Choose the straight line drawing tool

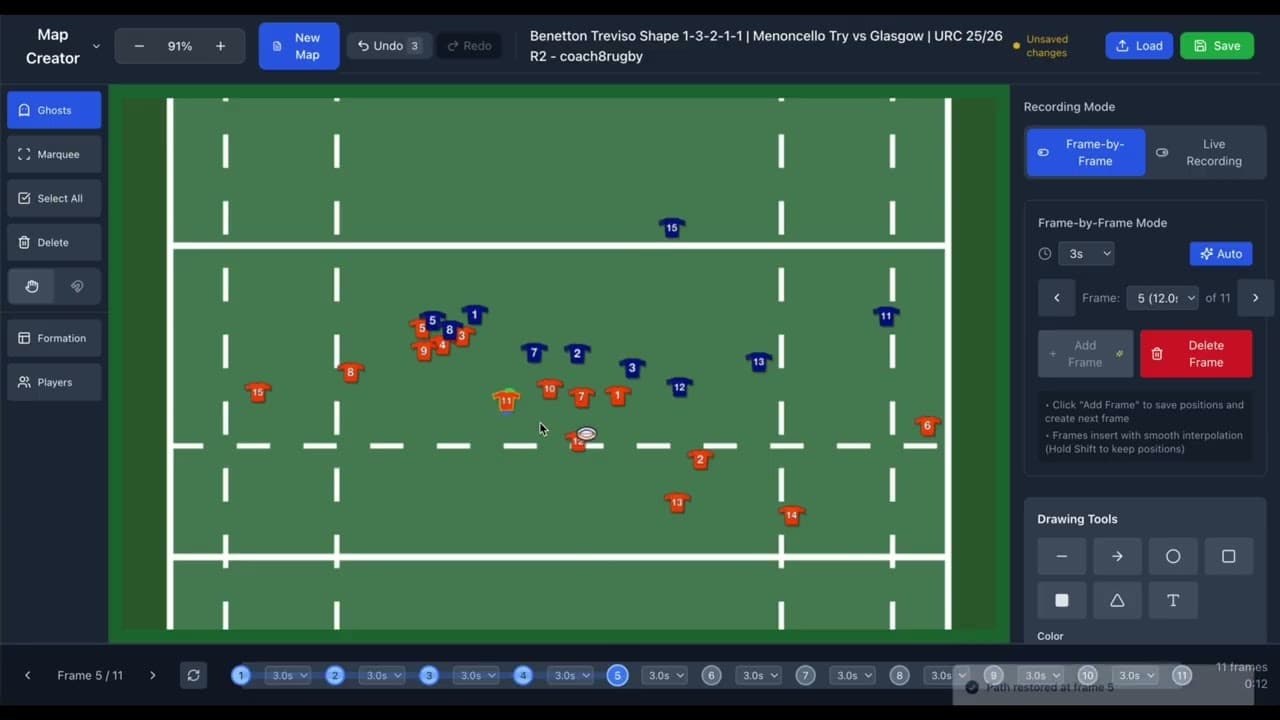click(1062, 557)
